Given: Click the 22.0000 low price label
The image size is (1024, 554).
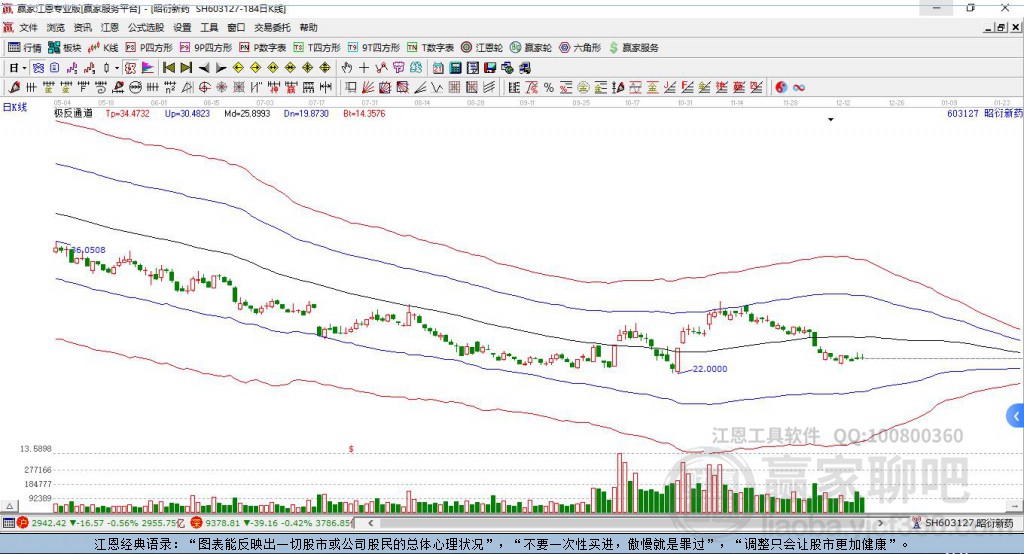Looking at the screenshot, I should (x=710, y=368).
